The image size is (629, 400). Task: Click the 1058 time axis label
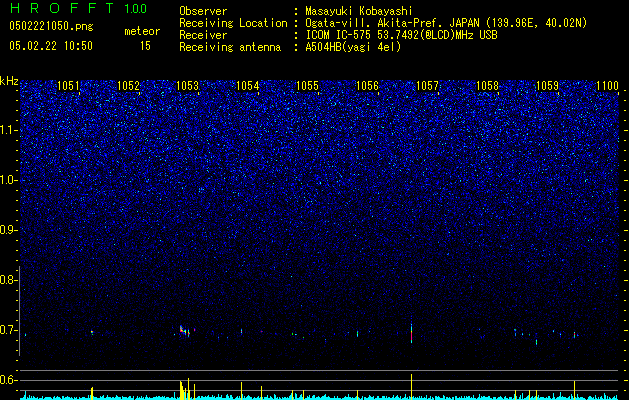[x=487, y=85]
